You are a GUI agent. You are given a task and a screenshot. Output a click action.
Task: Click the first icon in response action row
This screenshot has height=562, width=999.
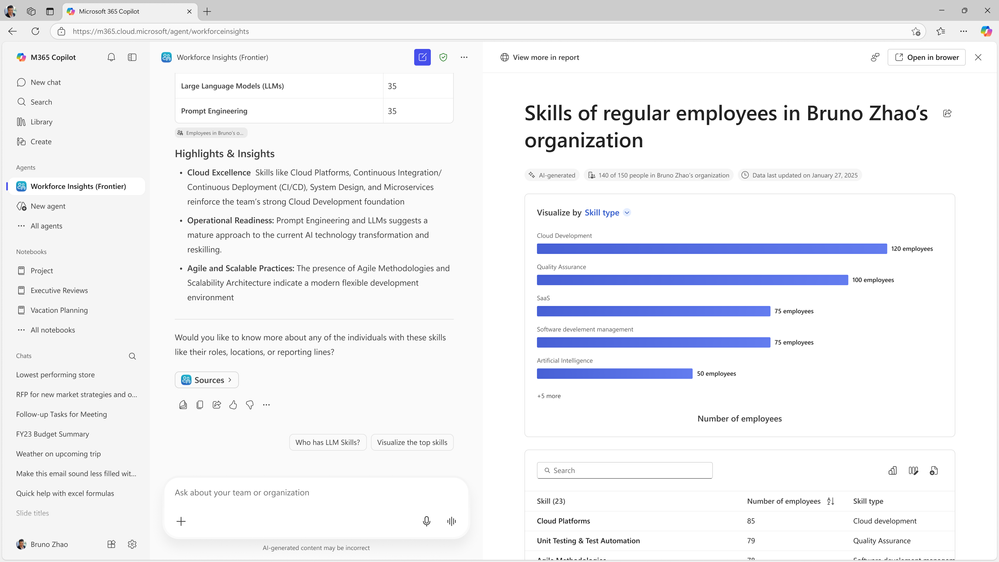[183, 405]
